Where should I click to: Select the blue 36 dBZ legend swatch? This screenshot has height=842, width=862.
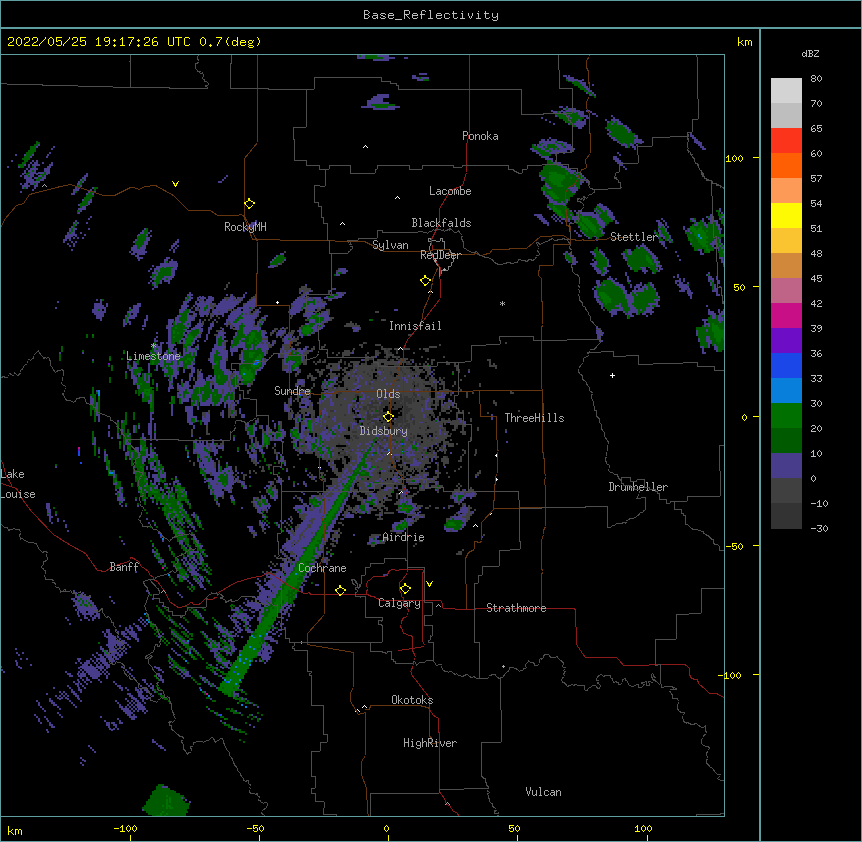(x=786, y=365)
